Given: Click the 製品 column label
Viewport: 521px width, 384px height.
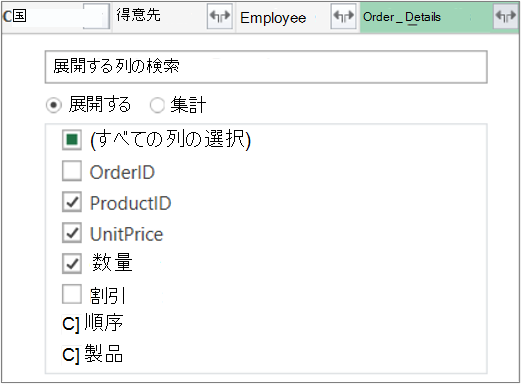Looking at the screenshot, I should [x=104, y=353].
